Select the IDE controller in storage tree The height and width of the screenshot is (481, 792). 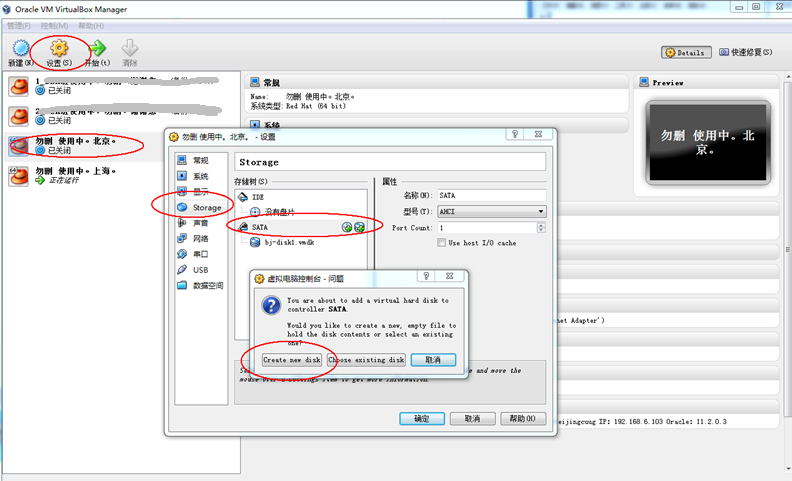(x=301, y=197)
